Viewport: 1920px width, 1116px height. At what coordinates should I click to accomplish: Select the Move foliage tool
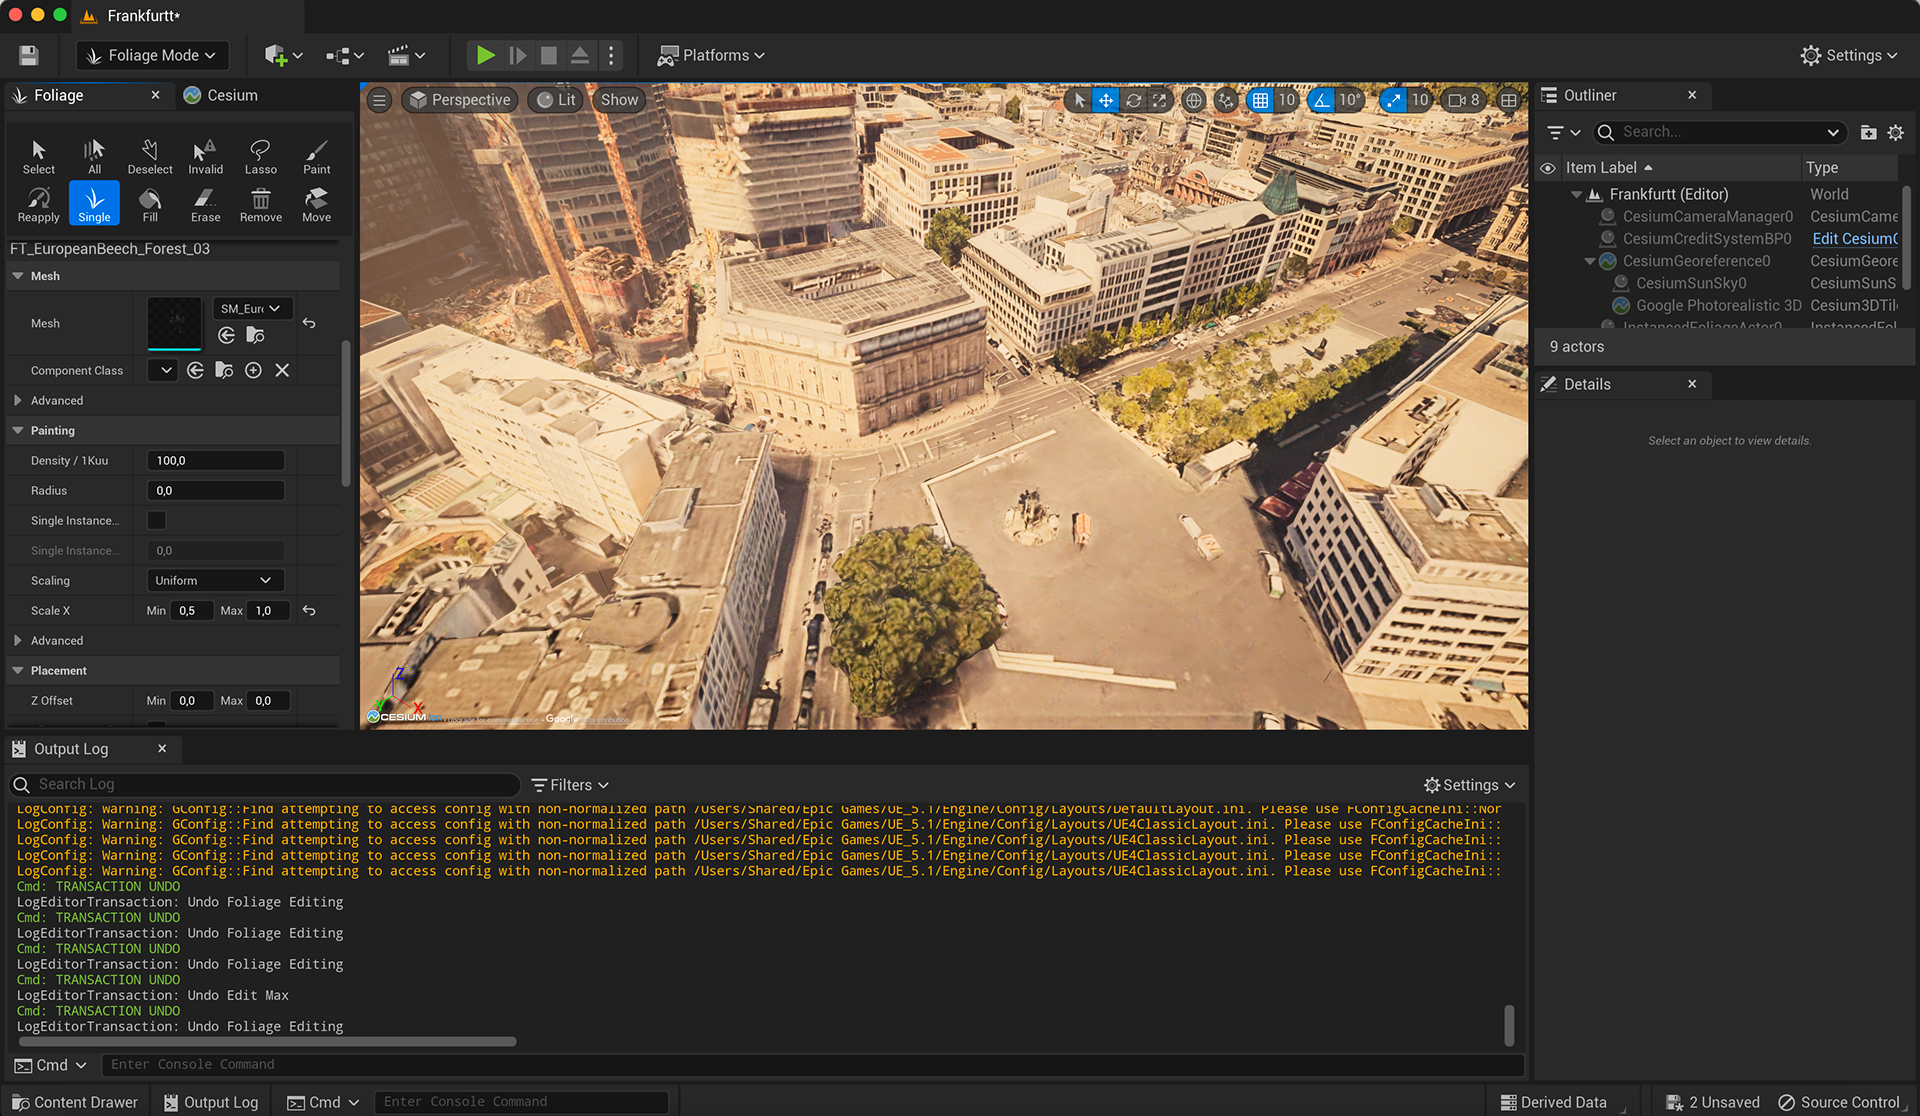(316, 204)
